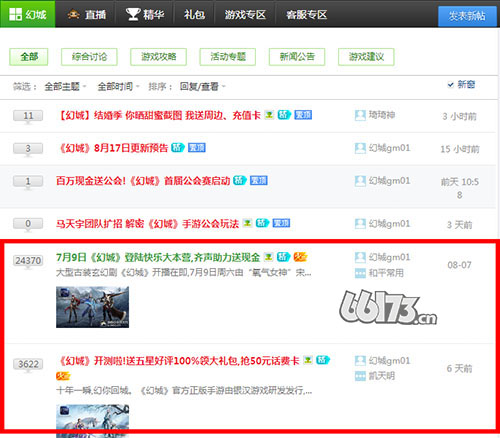Click the avatar icon beside 琦琦神

coord(360,116)
